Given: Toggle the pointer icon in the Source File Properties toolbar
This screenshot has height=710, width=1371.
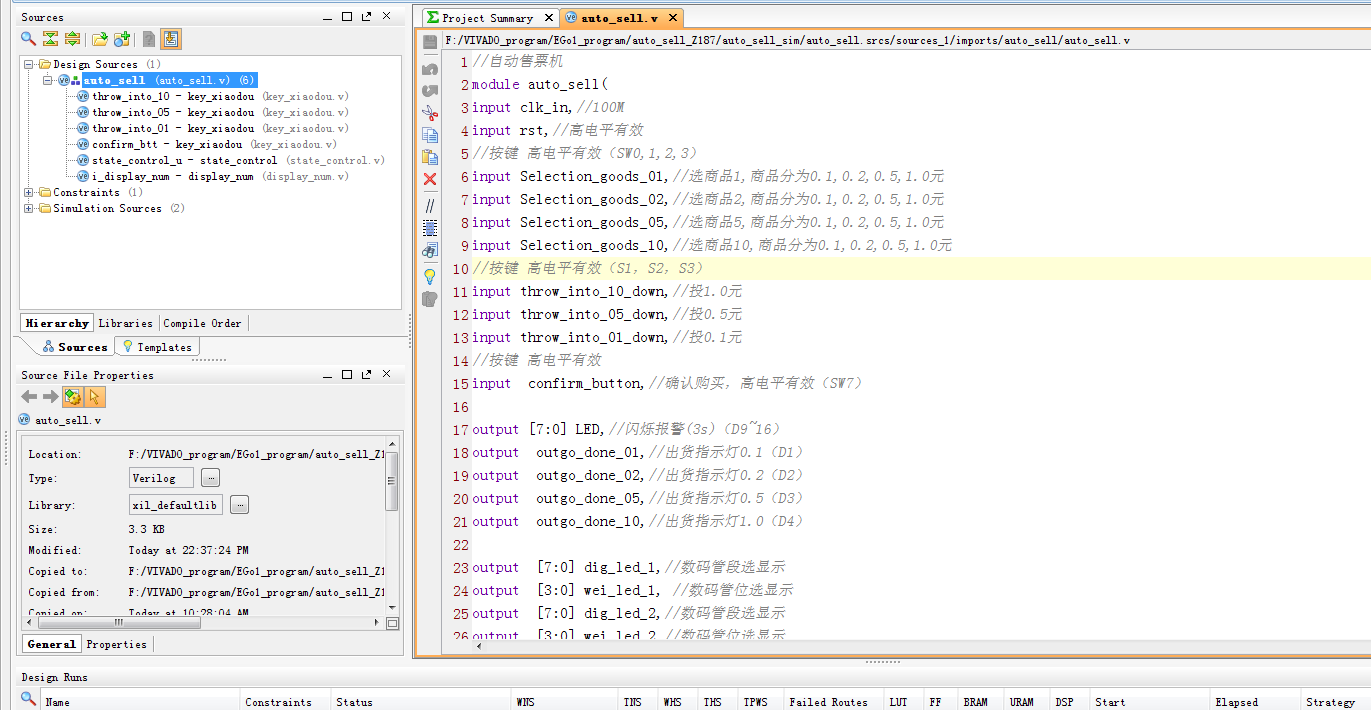Looking at the screenshot, I should [x=95, y=397].
